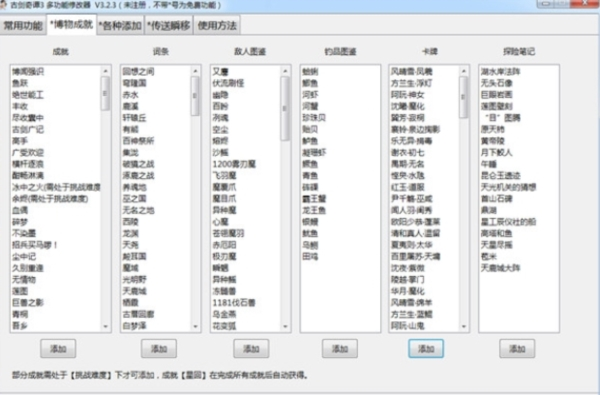Click 添加 button under the 词条 list
The width and height of the screenshot is (600, 395).
[x=159, y=349]
